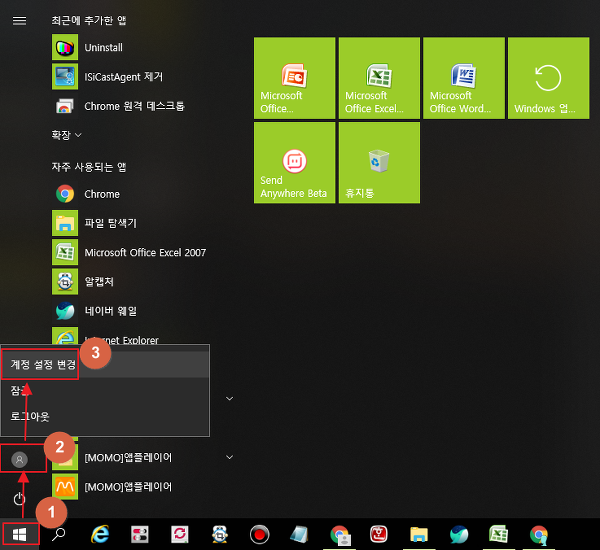600x550 pixels.
Task: Launch the second [MOMO]앱플레이어 app
Action: pos(130,486)
